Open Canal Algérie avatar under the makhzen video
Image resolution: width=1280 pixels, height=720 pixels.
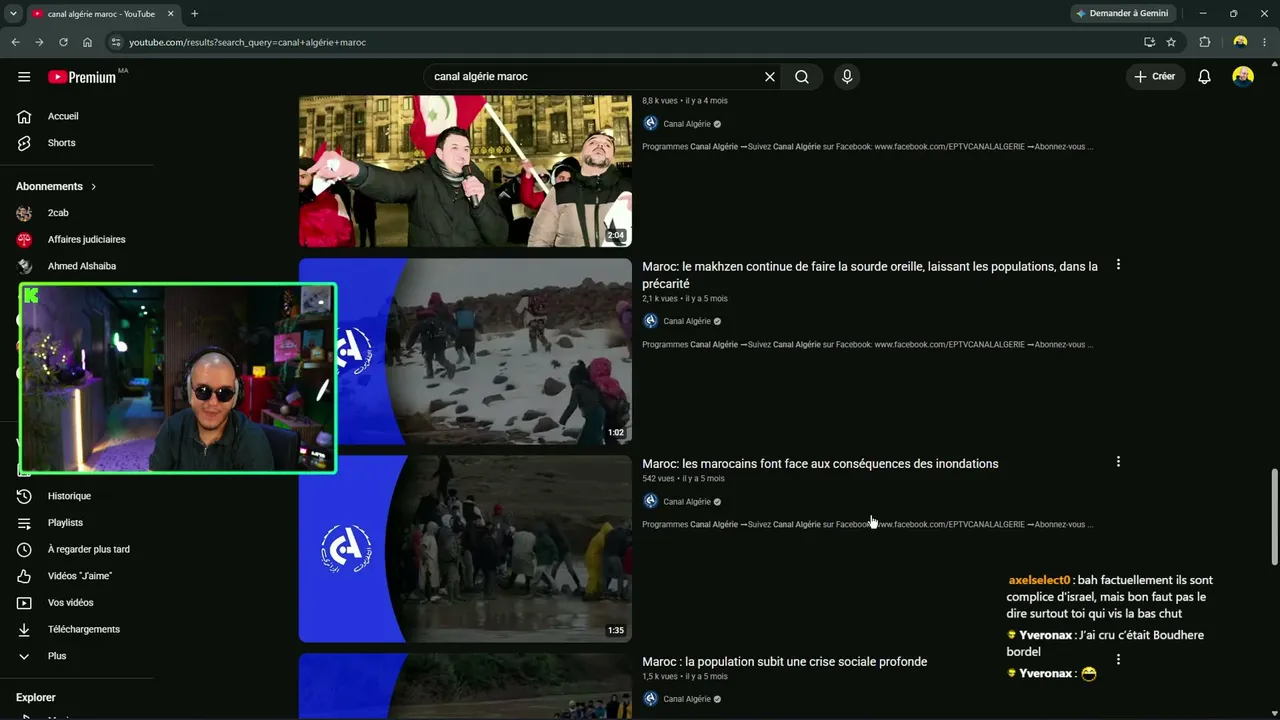coord(651,321)
